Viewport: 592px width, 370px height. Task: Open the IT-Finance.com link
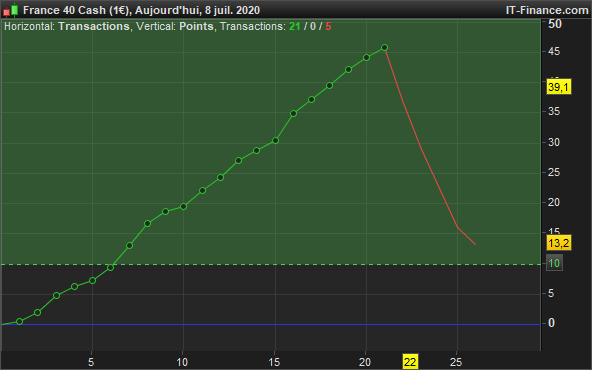click(547, 10)
